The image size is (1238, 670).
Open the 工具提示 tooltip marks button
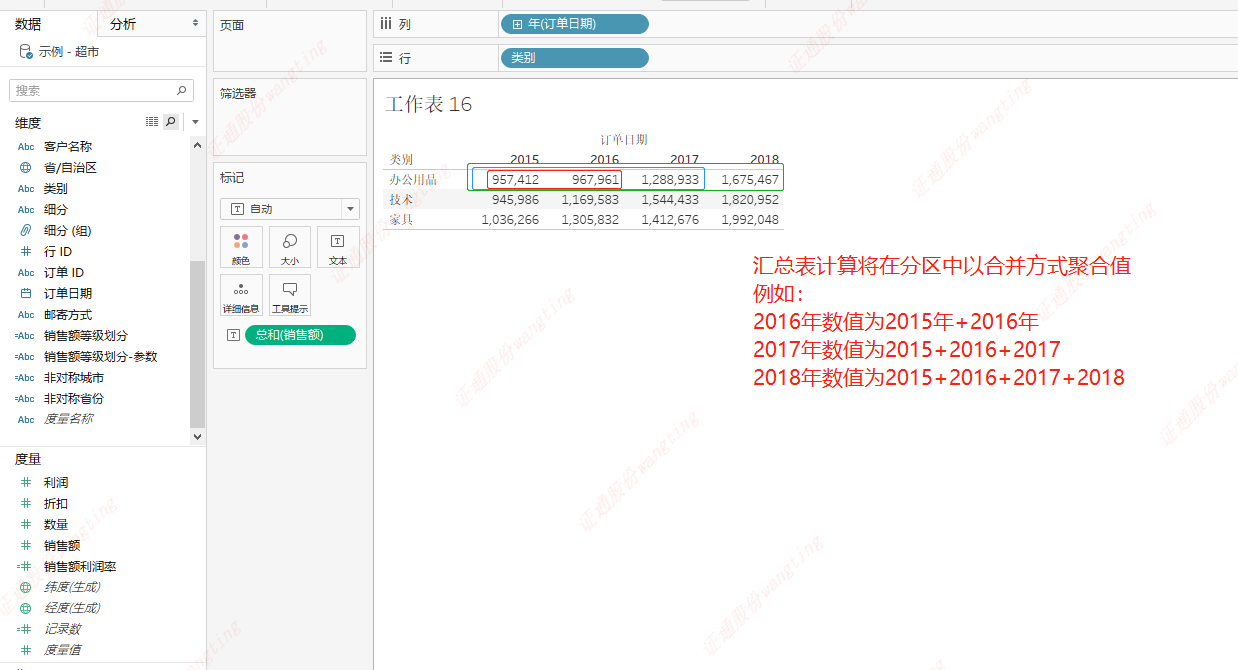290,295
